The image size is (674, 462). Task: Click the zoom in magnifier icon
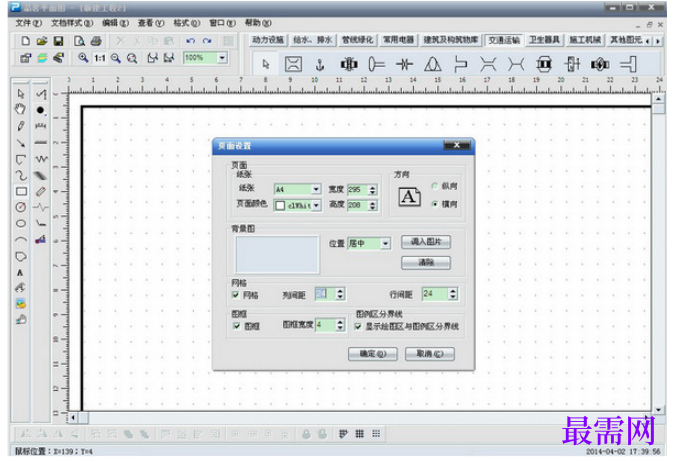pyautogui.click(x=83, y=58)
